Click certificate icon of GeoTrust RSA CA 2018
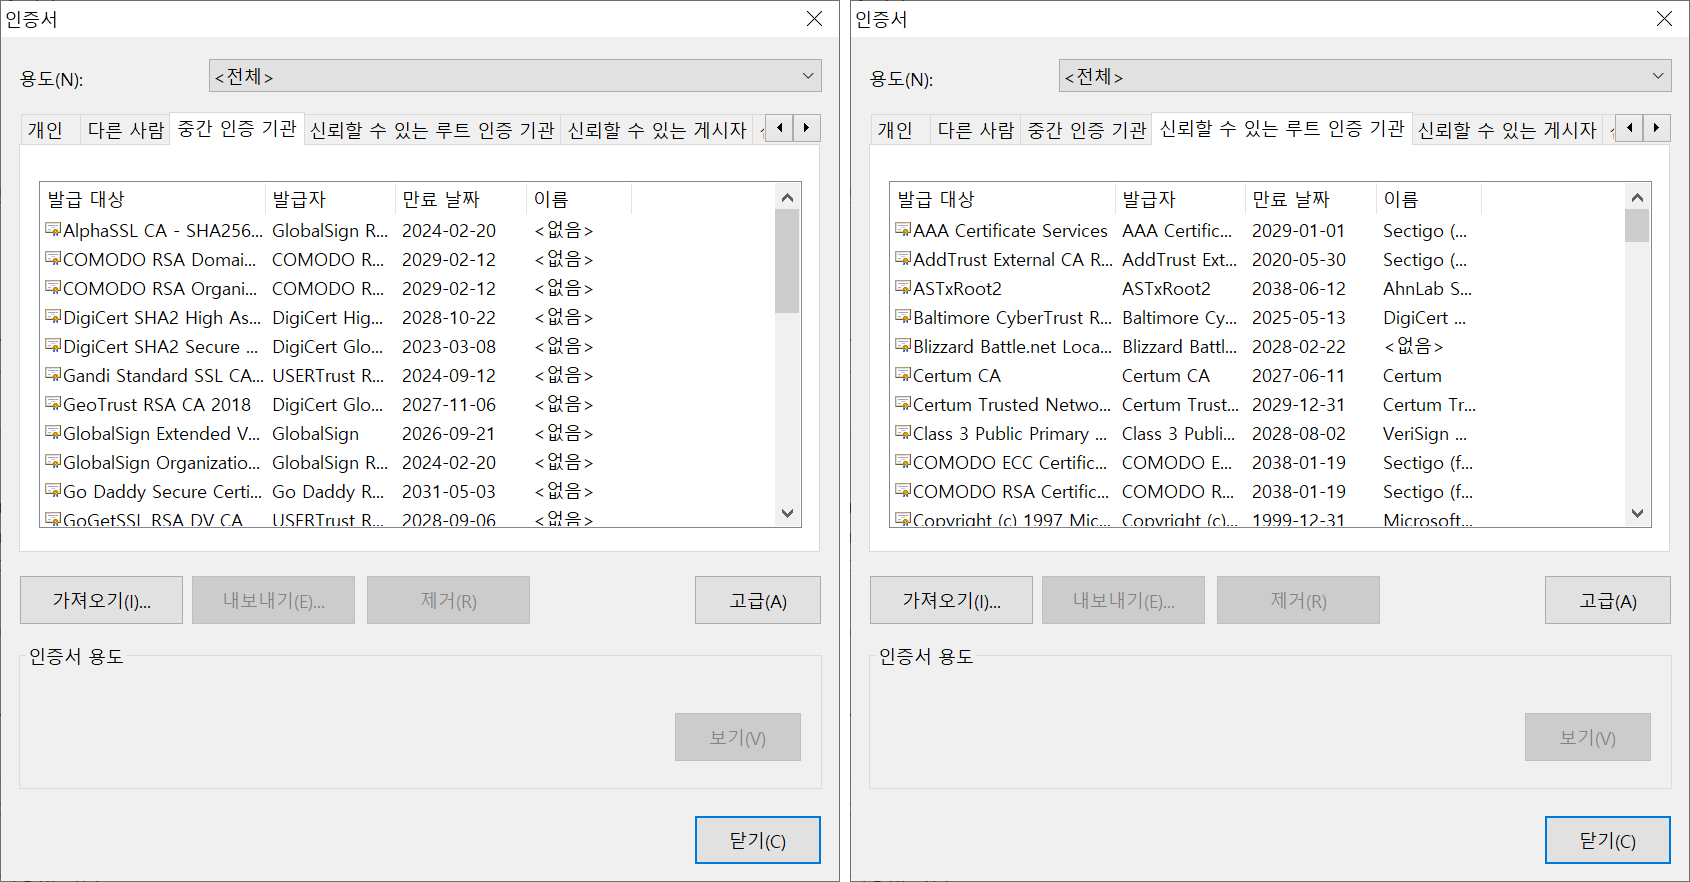This screenshot has height=882, width=1690. pos(53,404)
